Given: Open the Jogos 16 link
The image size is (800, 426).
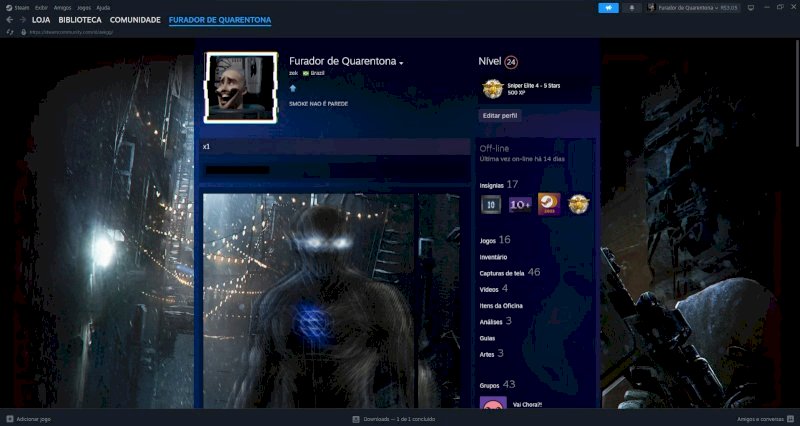Looking at the screenshot, I should pos(494,240).
